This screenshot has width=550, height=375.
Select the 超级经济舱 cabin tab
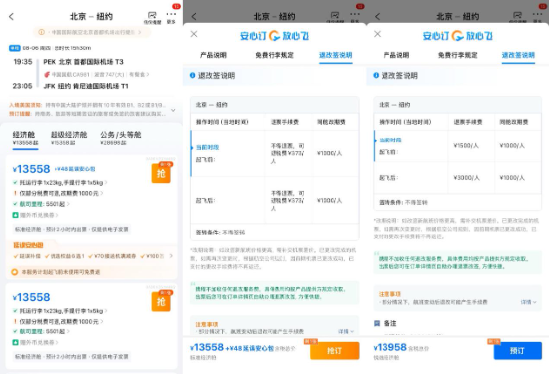click(x=69, y=138)
